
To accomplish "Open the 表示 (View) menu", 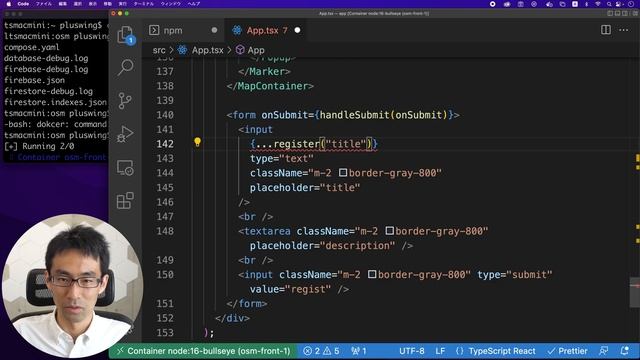I will (93, 4).
